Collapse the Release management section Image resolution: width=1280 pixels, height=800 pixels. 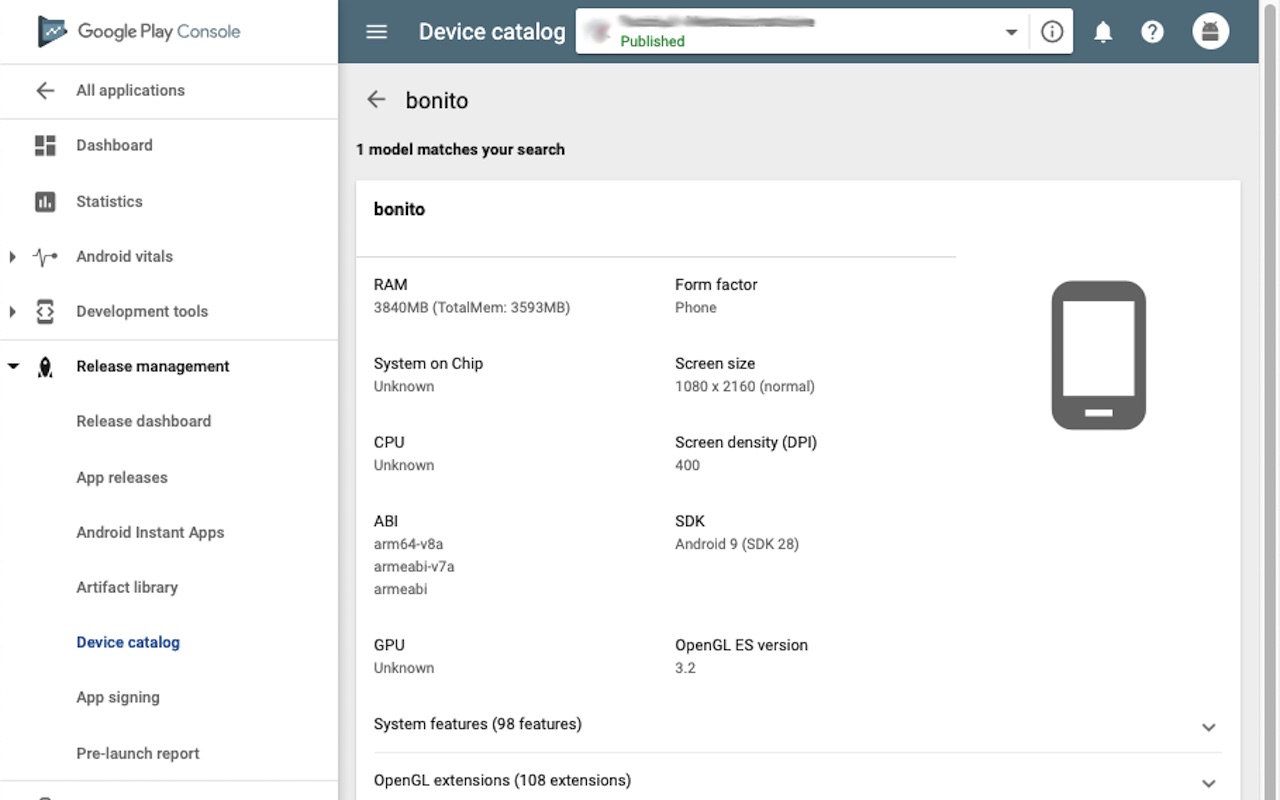pos(13,367)
